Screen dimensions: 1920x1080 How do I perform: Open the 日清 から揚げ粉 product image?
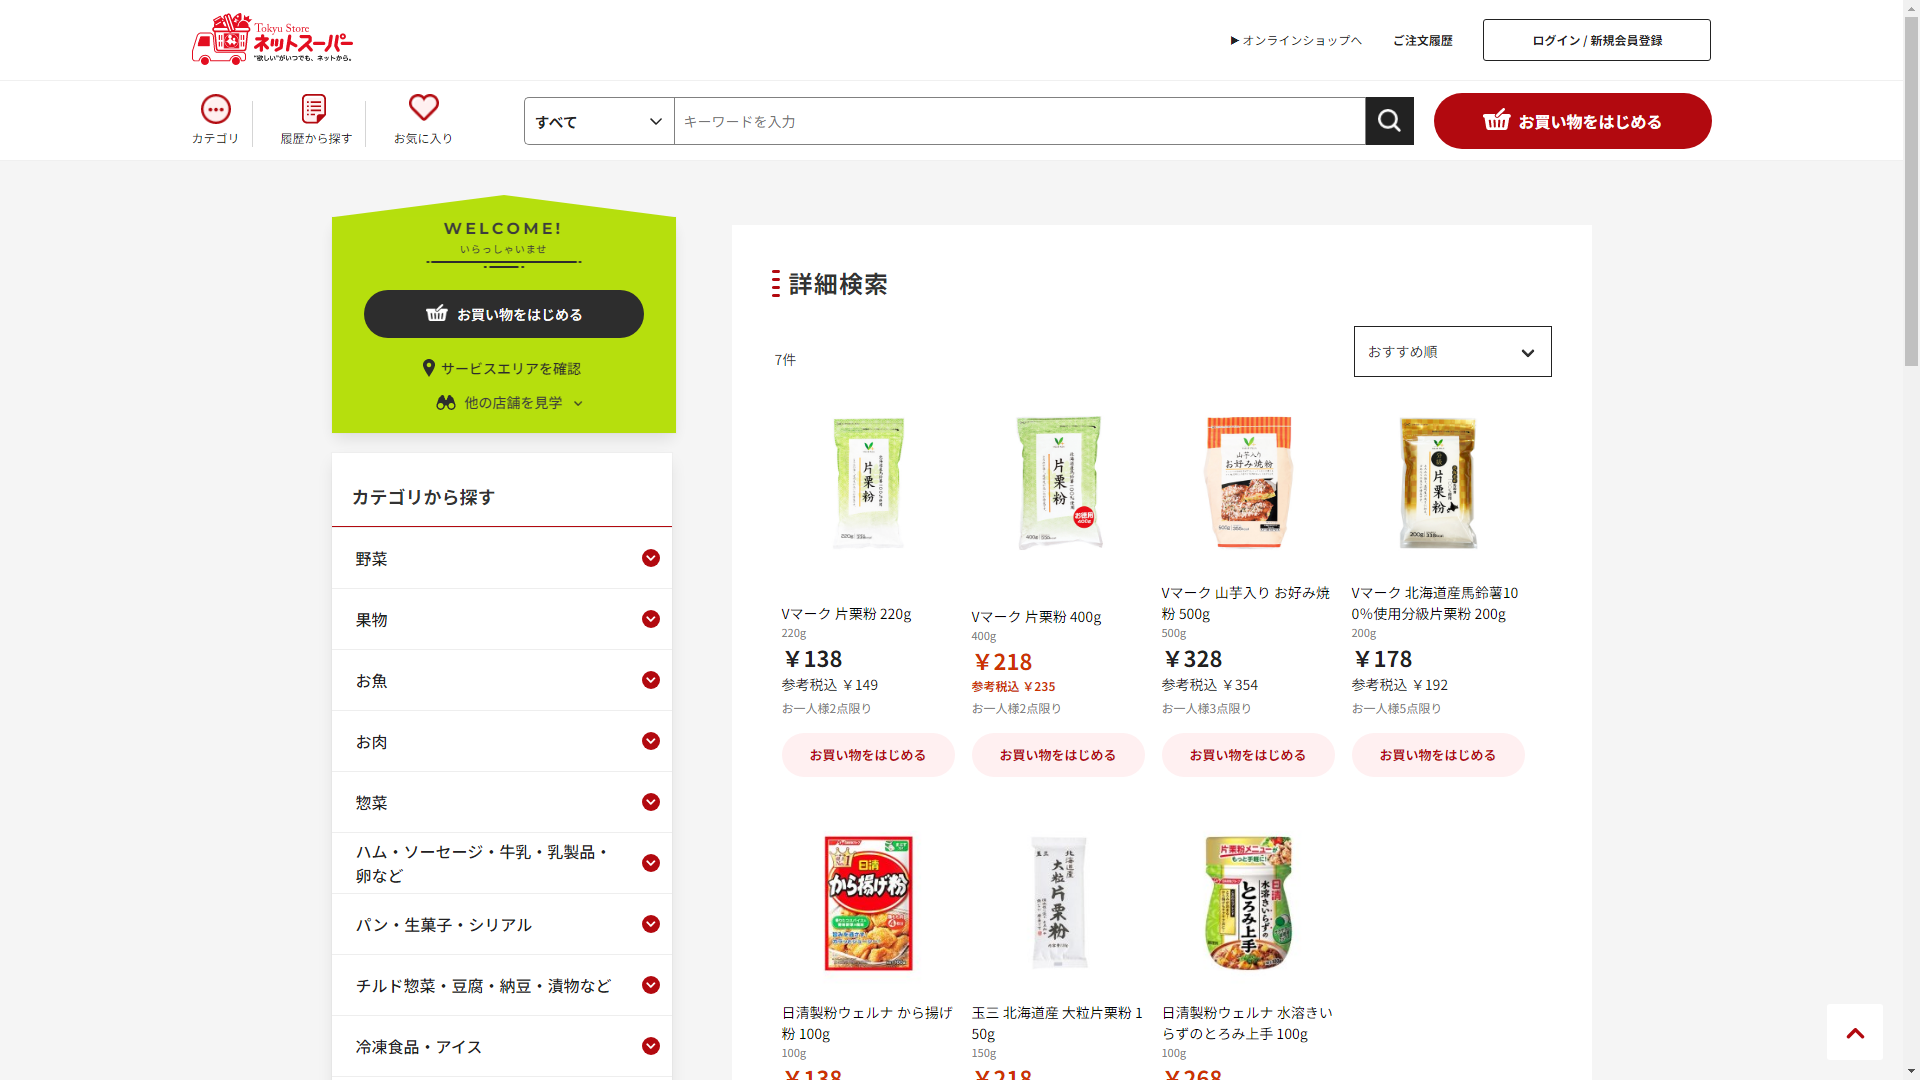point(868,904)
